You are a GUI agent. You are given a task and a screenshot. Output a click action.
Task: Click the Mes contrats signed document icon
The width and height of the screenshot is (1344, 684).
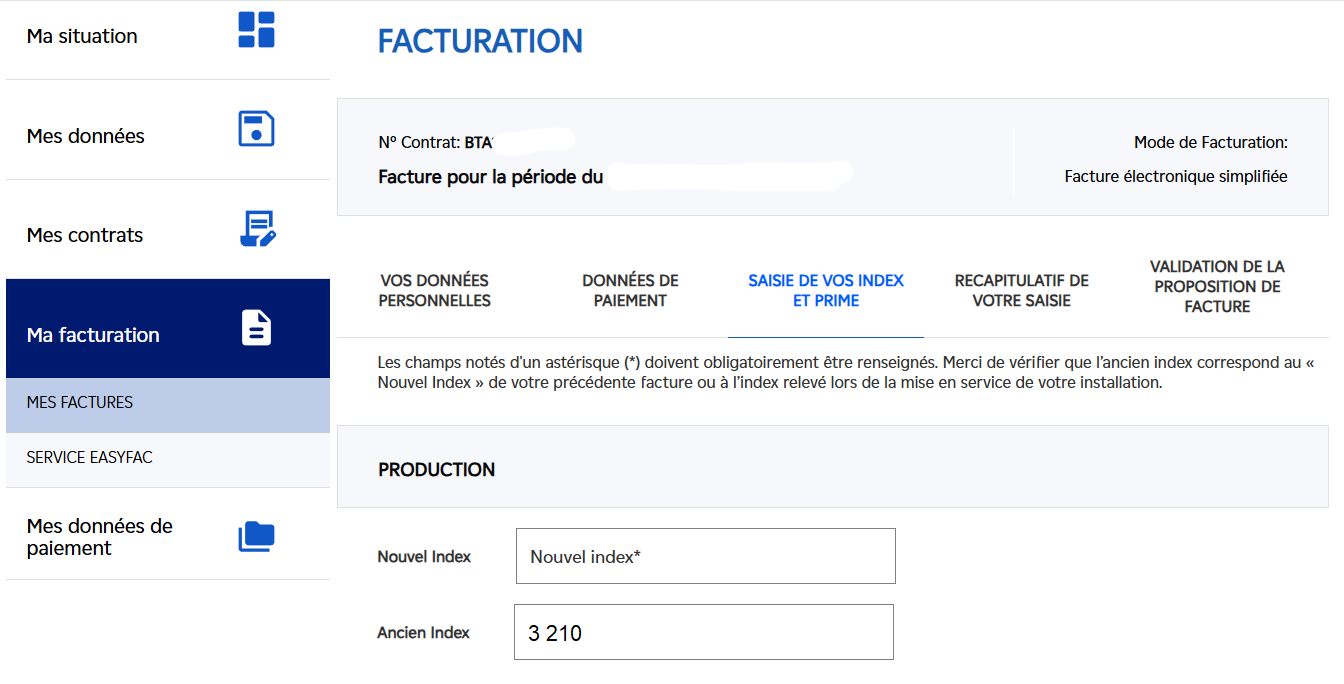coord(257,229)
